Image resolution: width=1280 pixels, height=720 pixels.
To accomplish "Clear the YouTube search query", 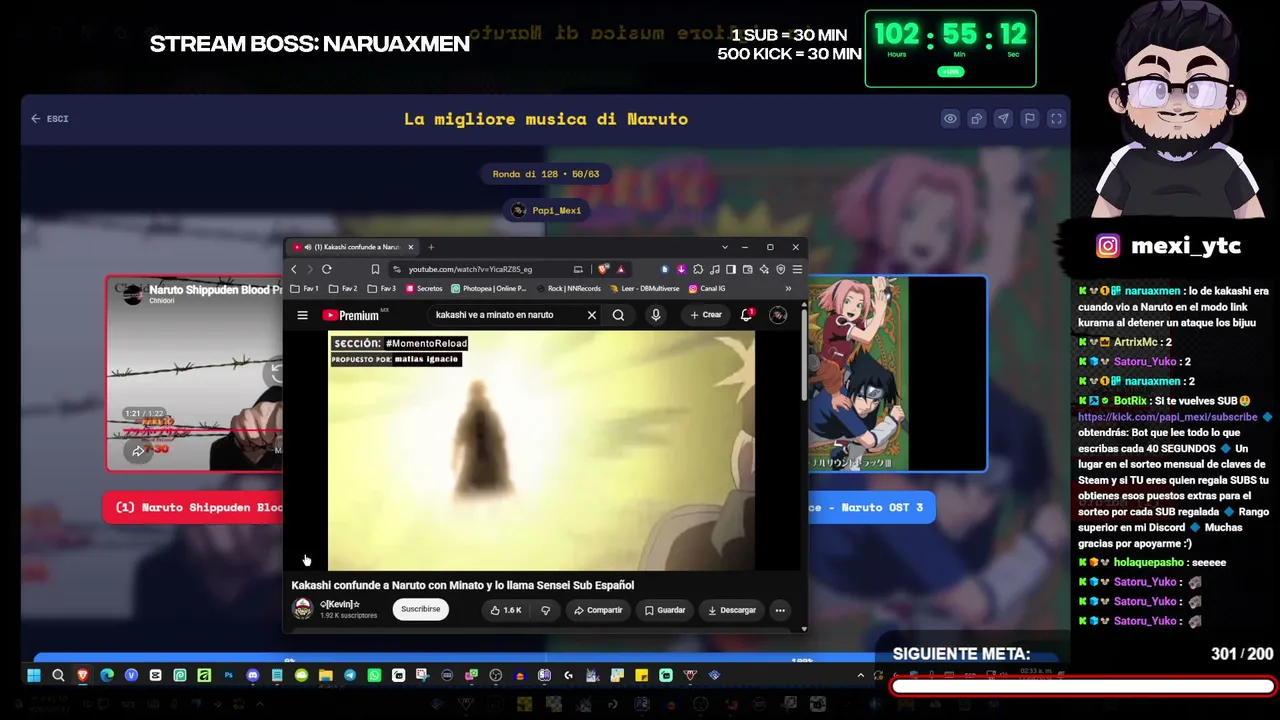I will pos(592,315).
